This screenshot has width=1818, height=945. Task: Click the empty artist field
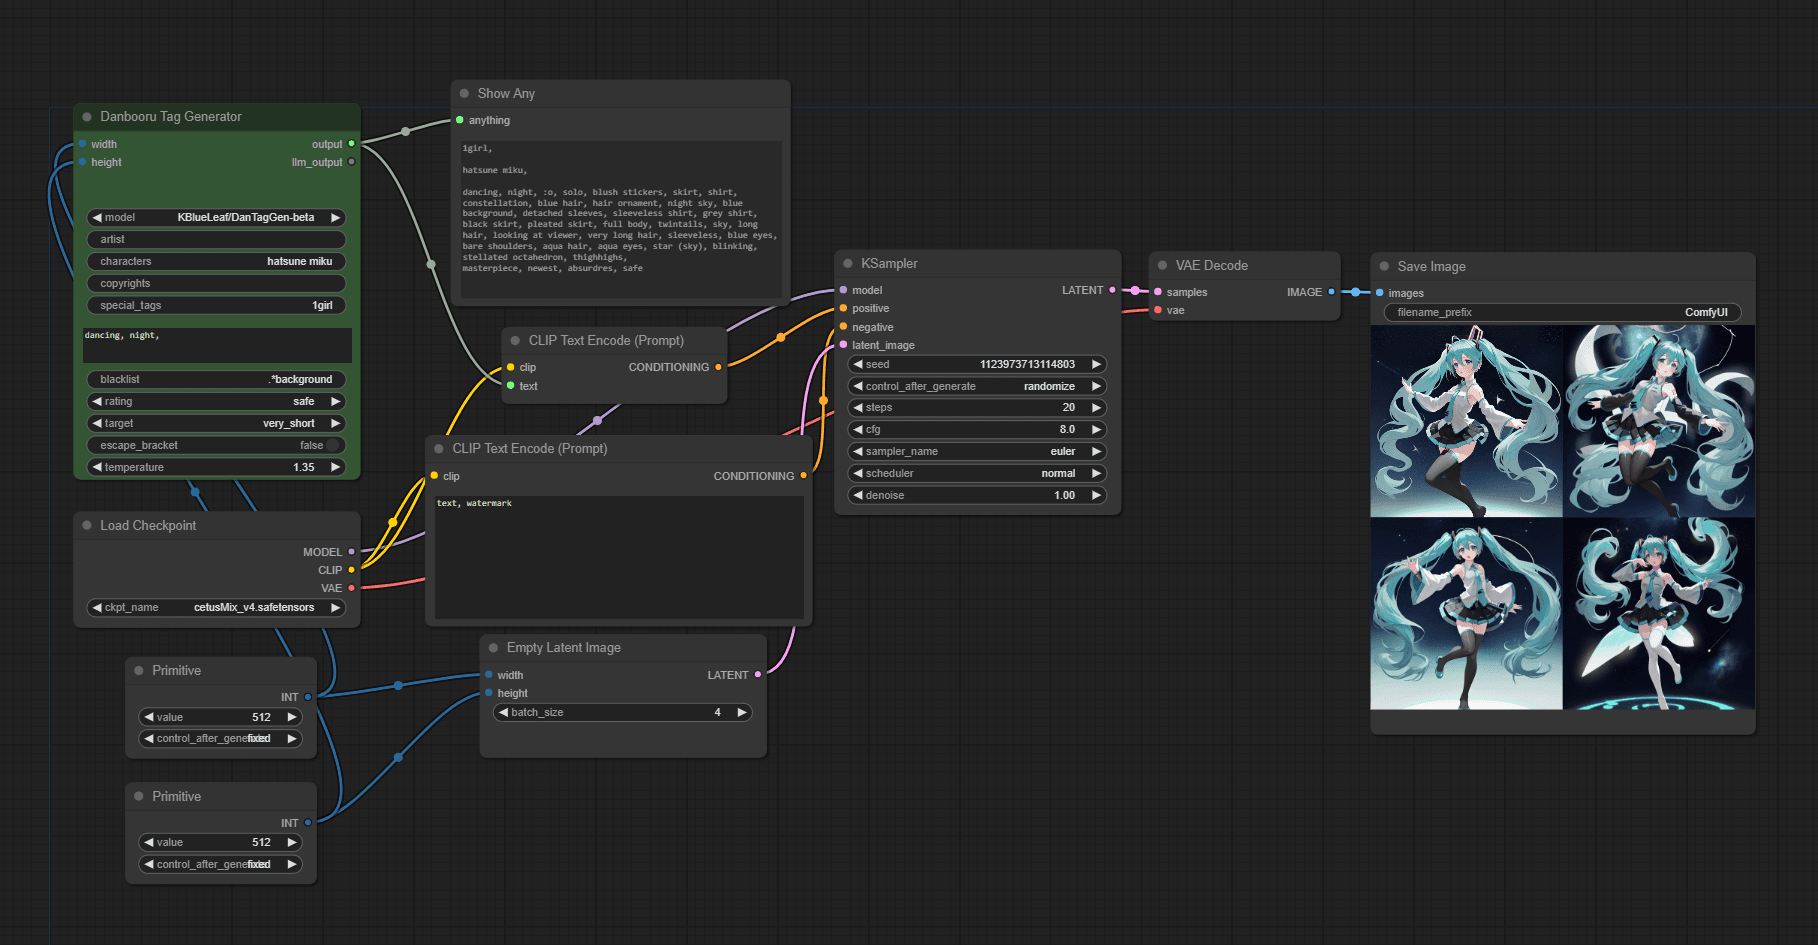[216, 239]
